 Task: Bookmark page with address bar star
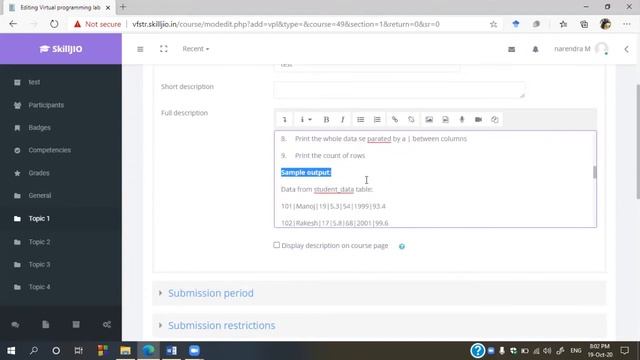tap(493, 24)
